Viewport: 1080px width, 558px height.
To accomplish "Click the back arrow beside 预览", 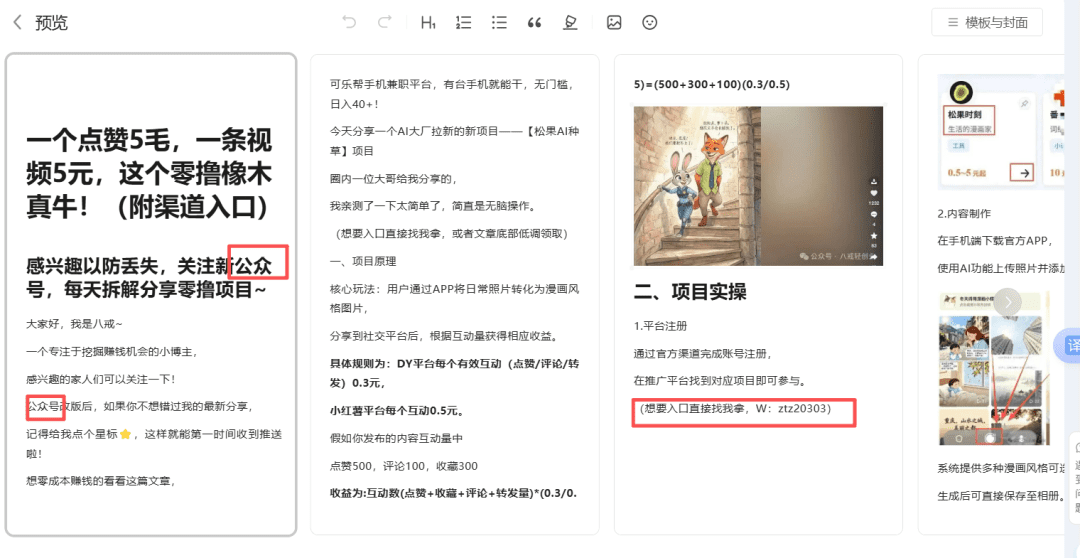I will pos(17,22).
